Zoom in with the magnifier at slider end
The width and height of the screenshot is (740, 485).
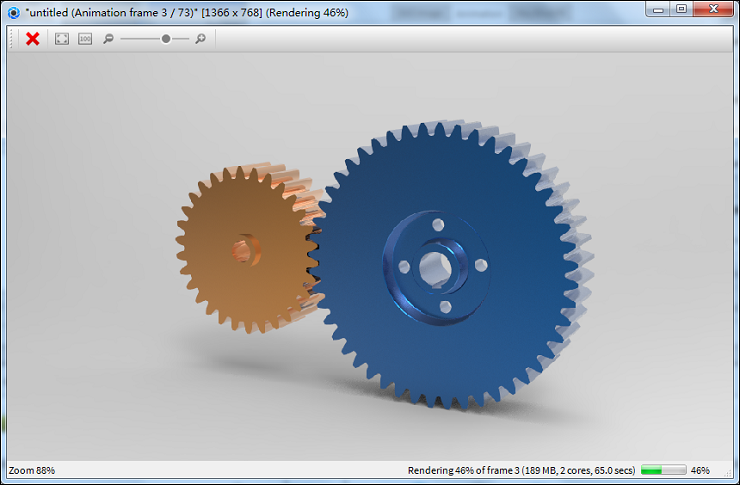click(201, 39)
